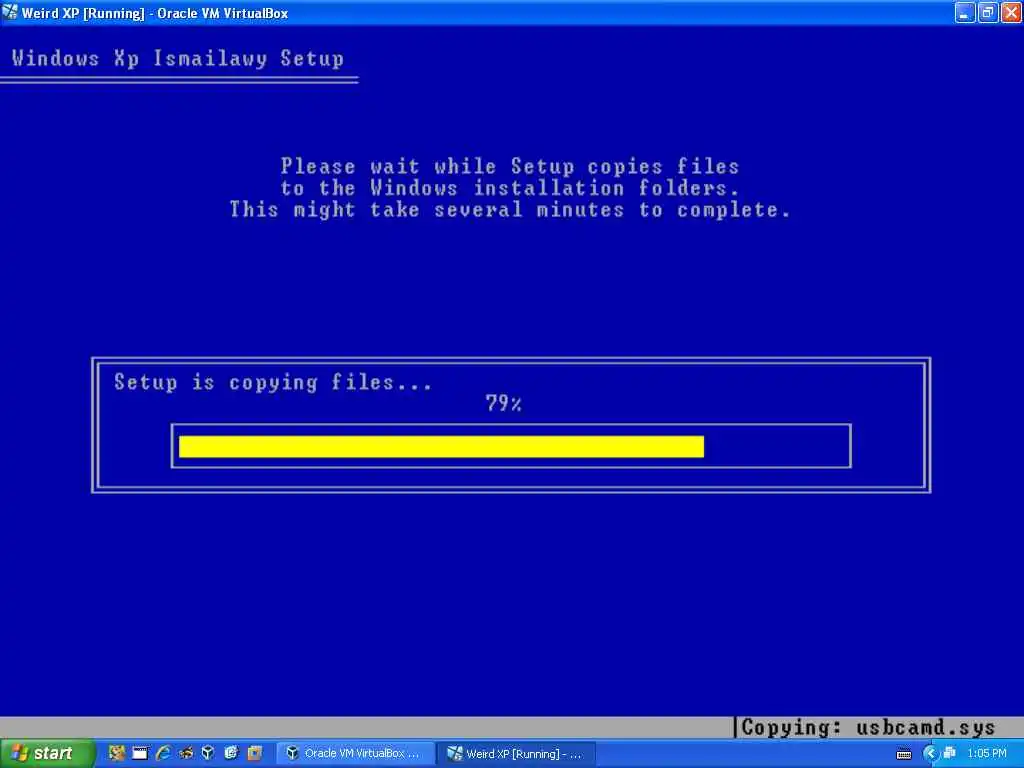Click 'to the Windows installation folders.' line
The image size is (1024, 768).
[x=510, y=188]
